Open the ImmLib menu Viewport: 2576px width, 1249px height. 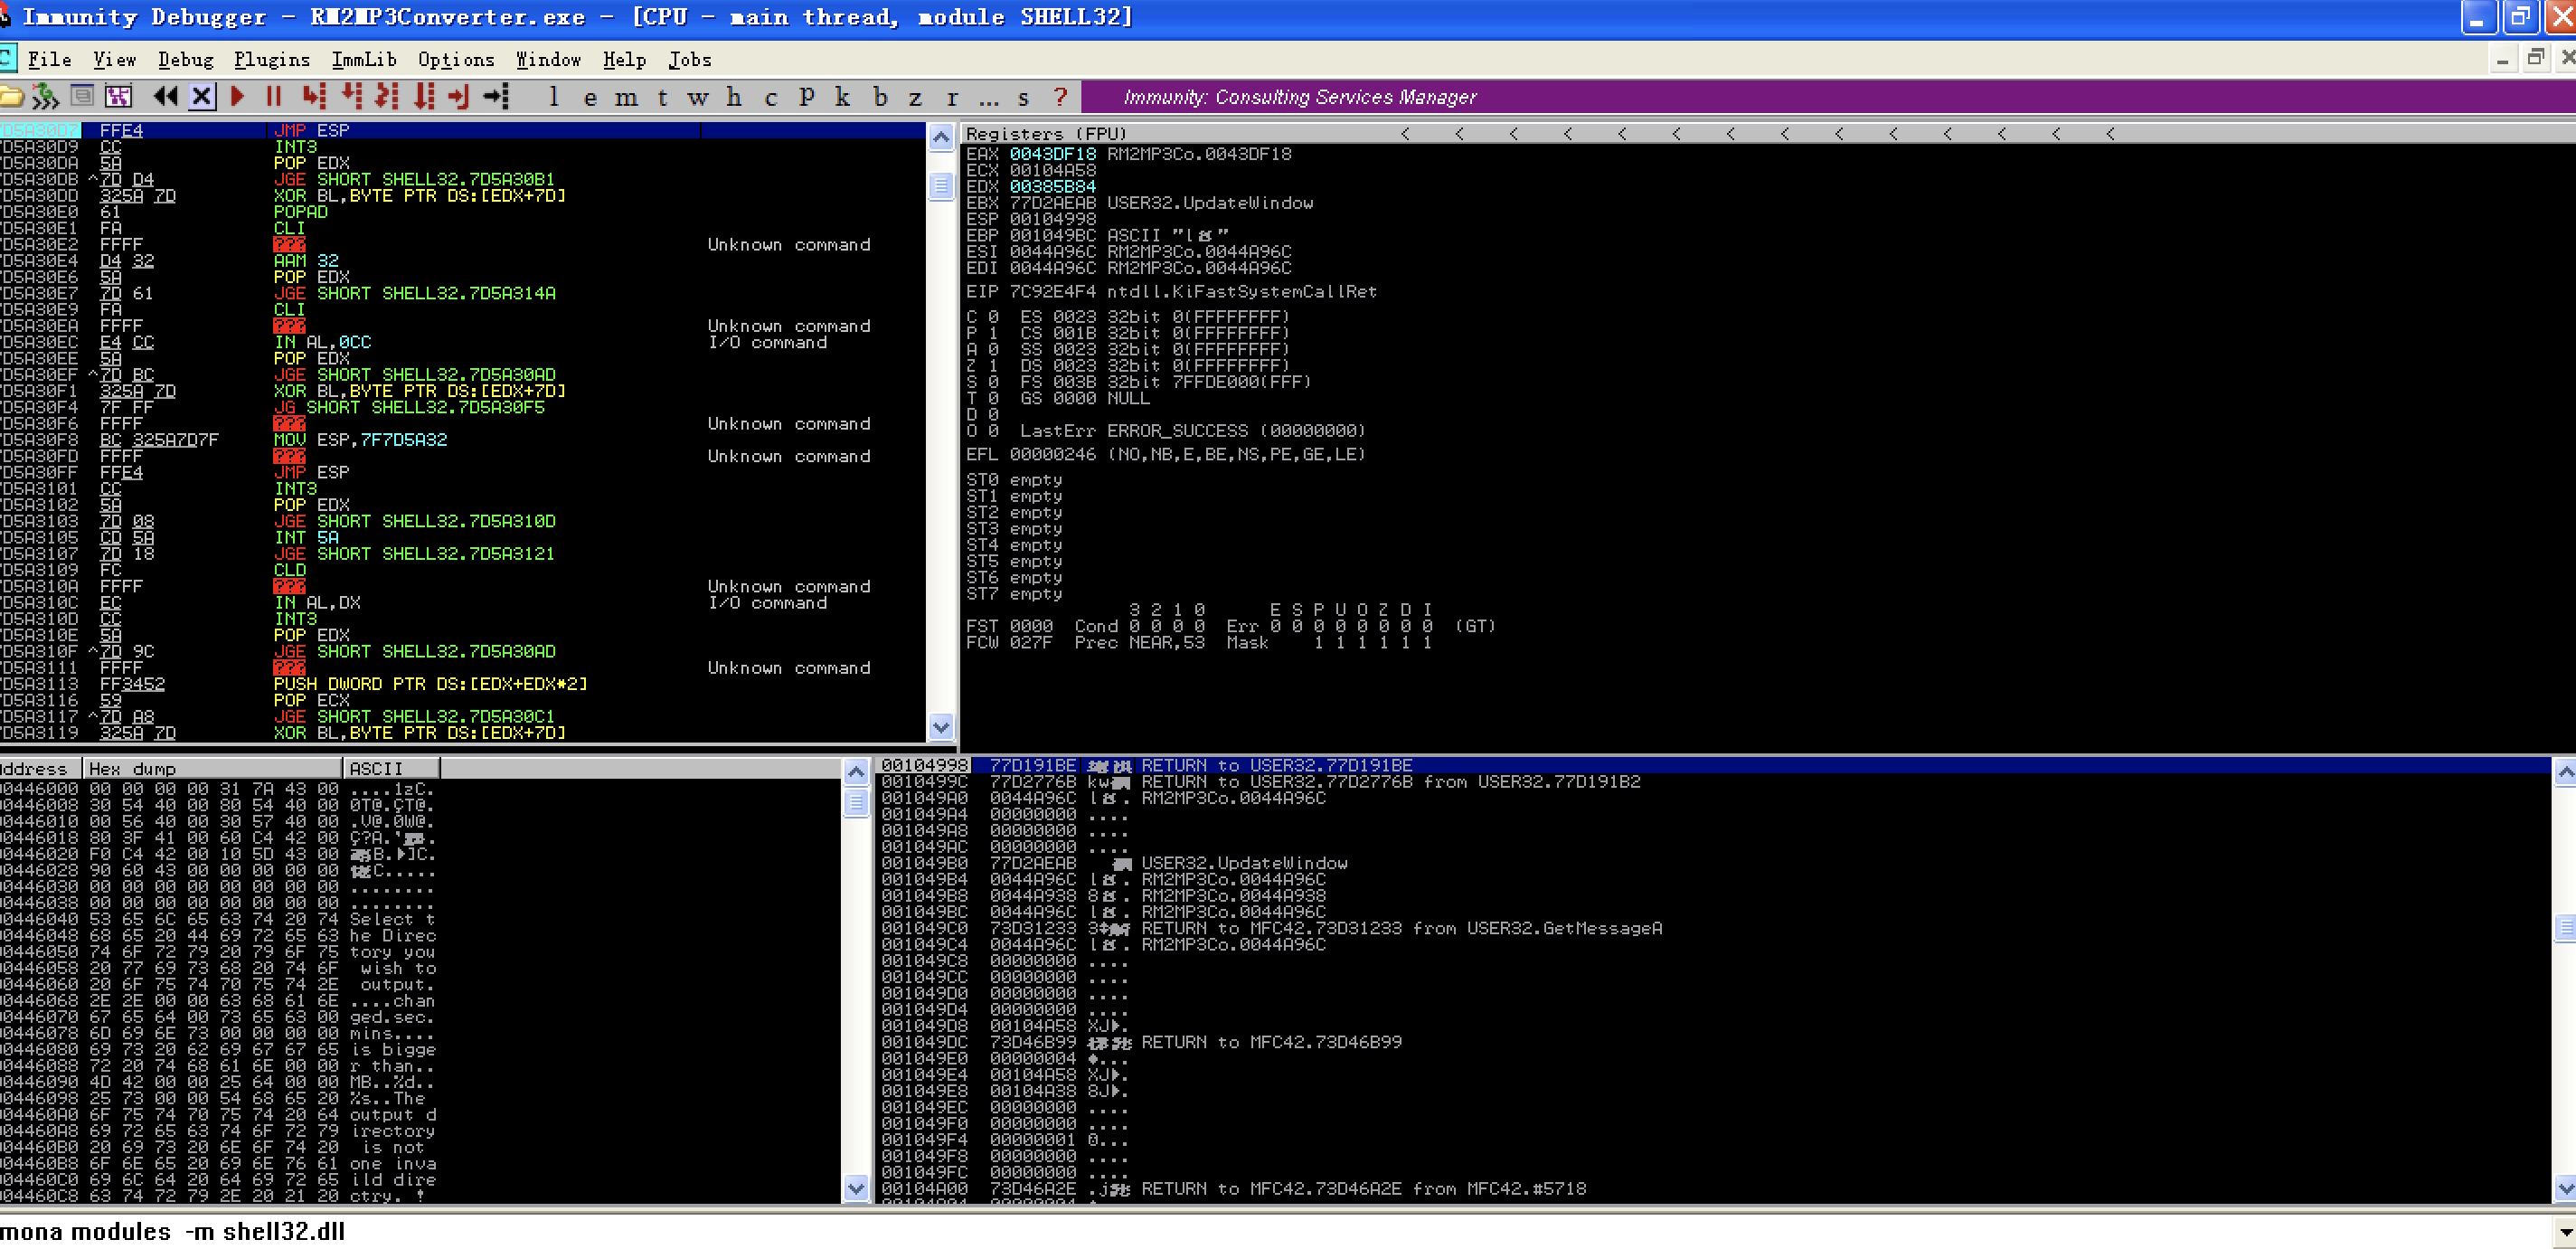[x=364, y=60]
